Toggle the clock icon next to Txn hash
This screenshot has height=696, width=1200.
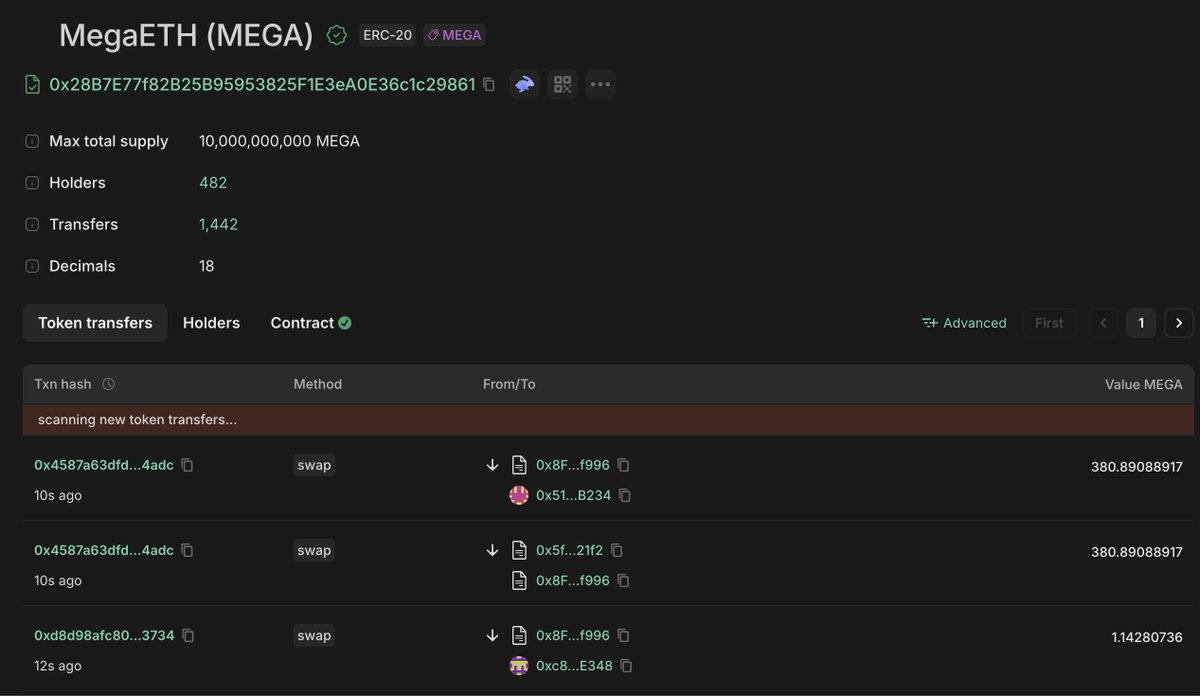108,384
